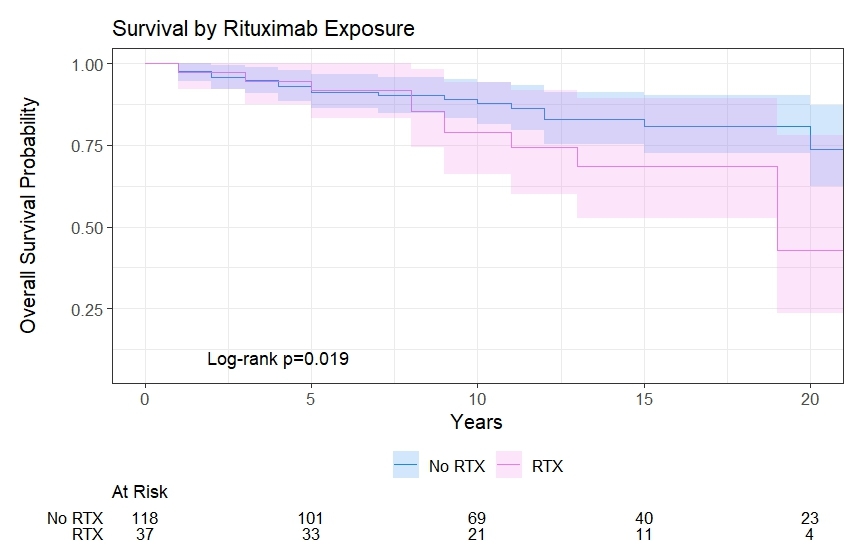Click the No RTX row label in risk table
The height and width of the screenshot is (557, 862).
pos(75,518)
